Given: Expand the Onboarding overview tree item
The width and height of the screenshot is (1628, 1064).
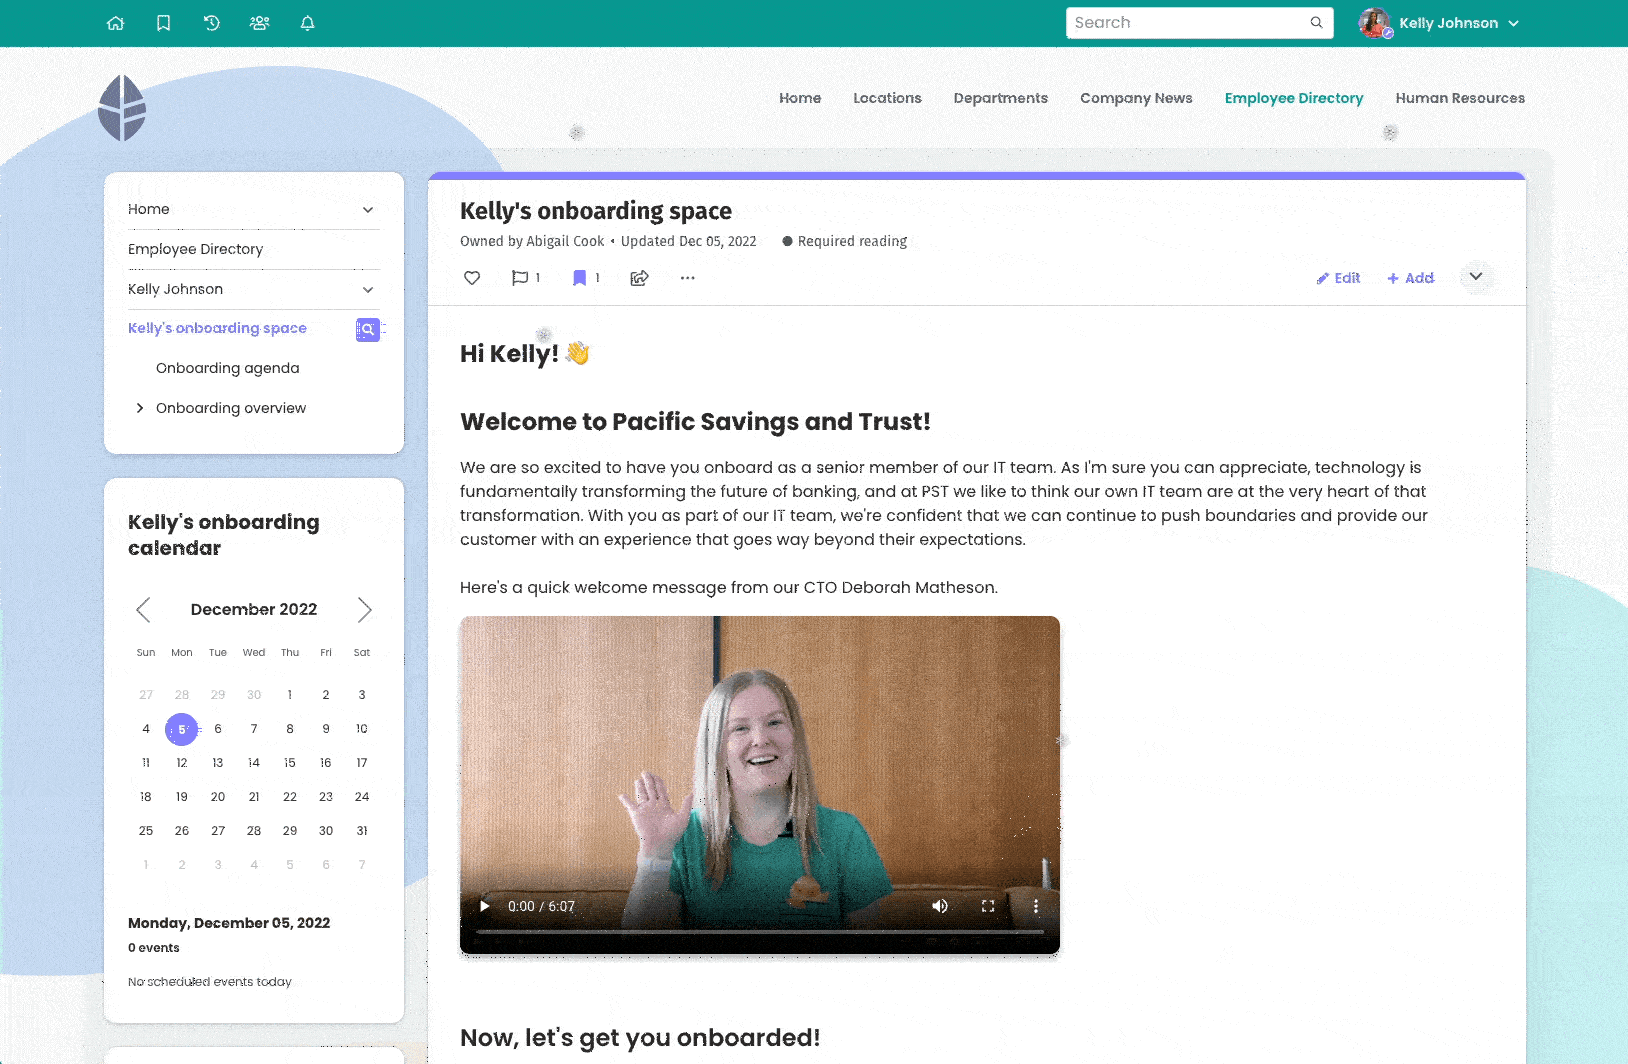Looking at the screenshot, I should point(140,408).
